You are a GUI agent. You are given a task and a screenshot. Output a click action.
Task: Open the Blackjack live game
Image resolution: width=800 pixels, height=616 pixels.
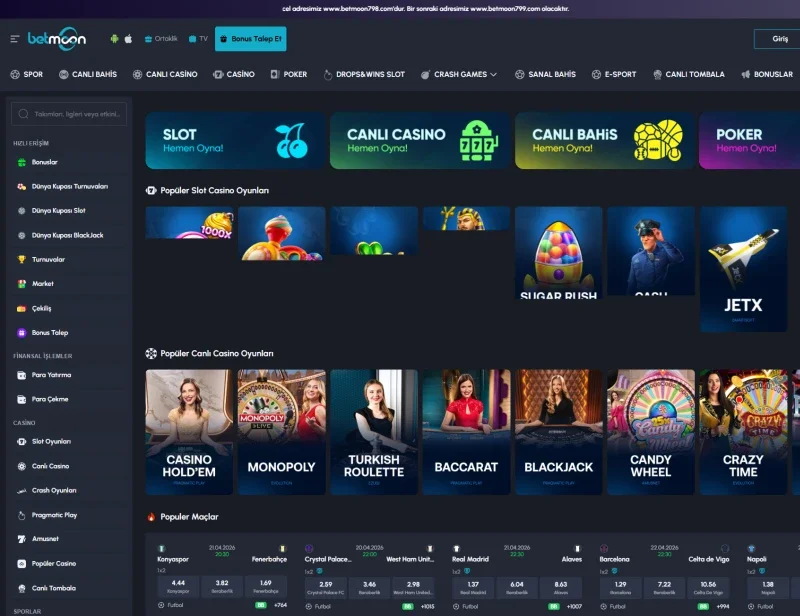[x=559, y=432]
